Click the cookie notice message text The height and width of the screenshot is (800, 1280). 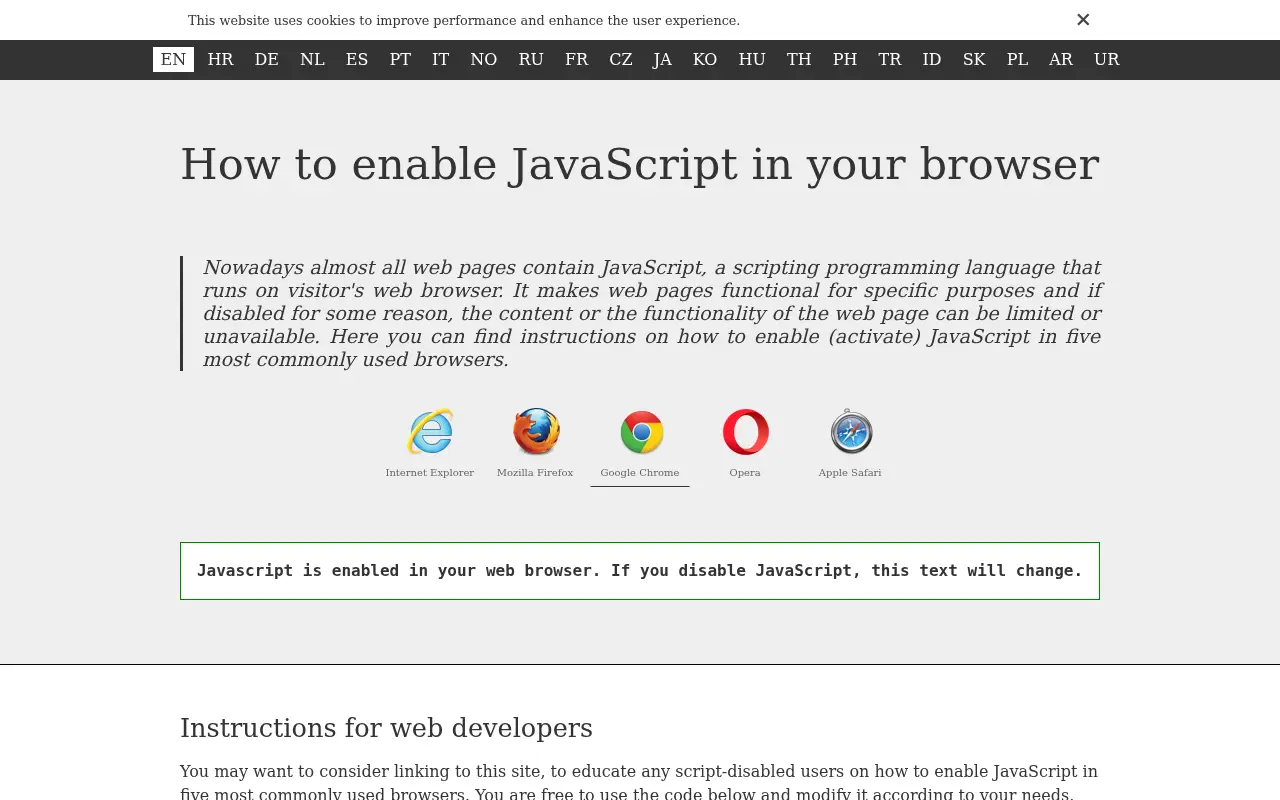(x=464, y=20)
